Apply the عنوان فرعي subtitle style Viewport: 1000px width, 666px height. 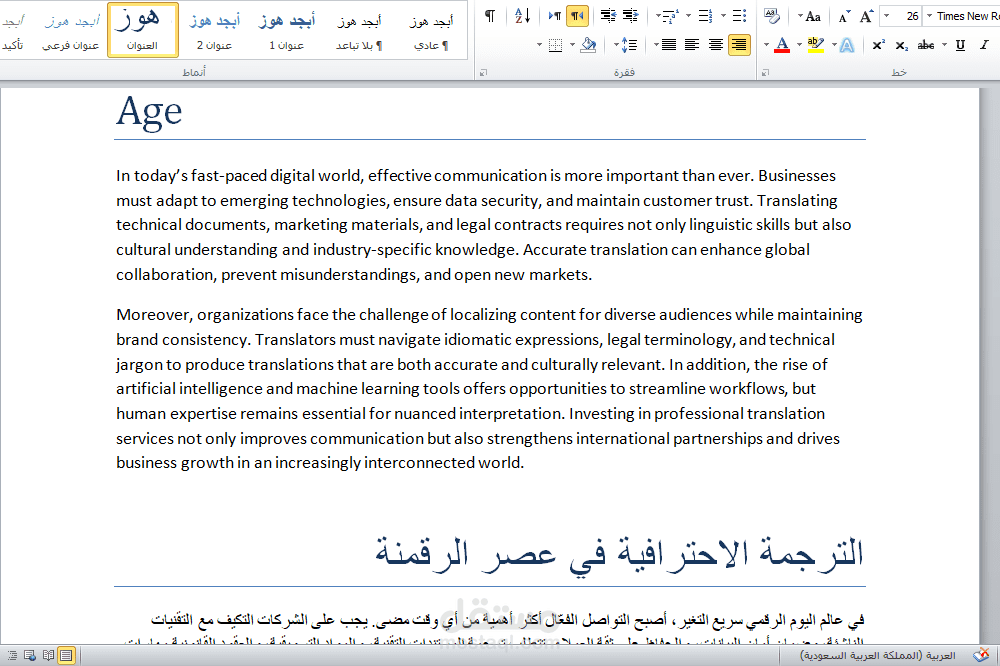(x=70, y=31)
